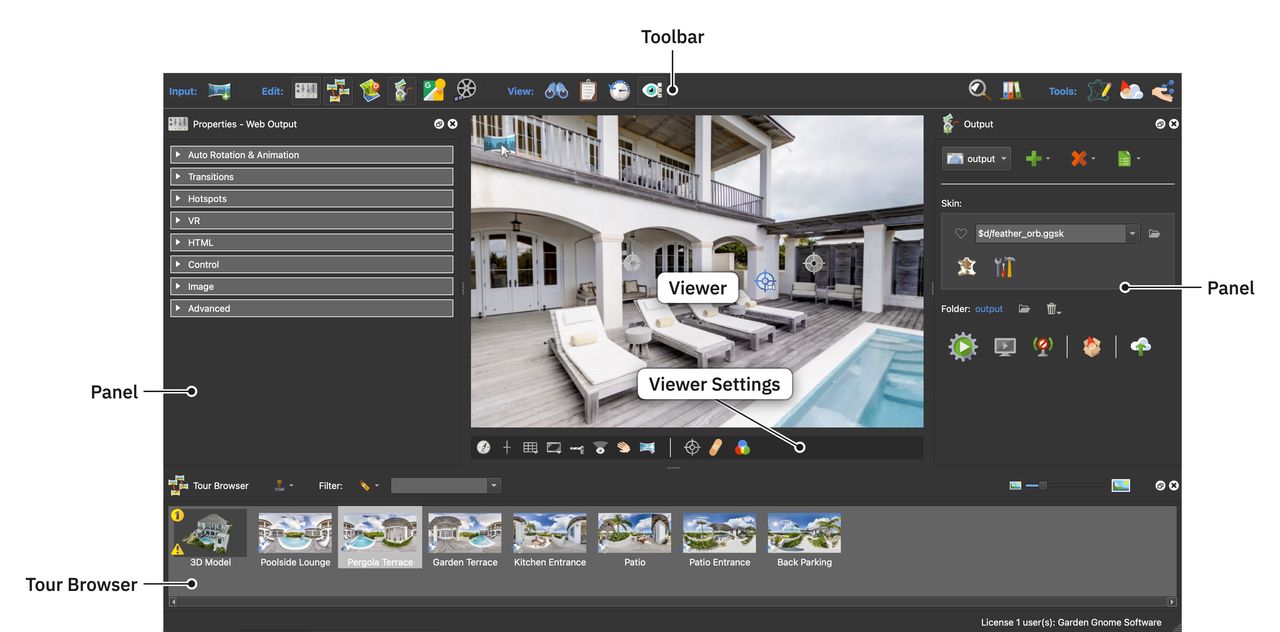Image resolution: width=1280 pixels, height=632 pixels.
Task: Click the compass icon in viewer settings
Action: click(x=484, y=447)
